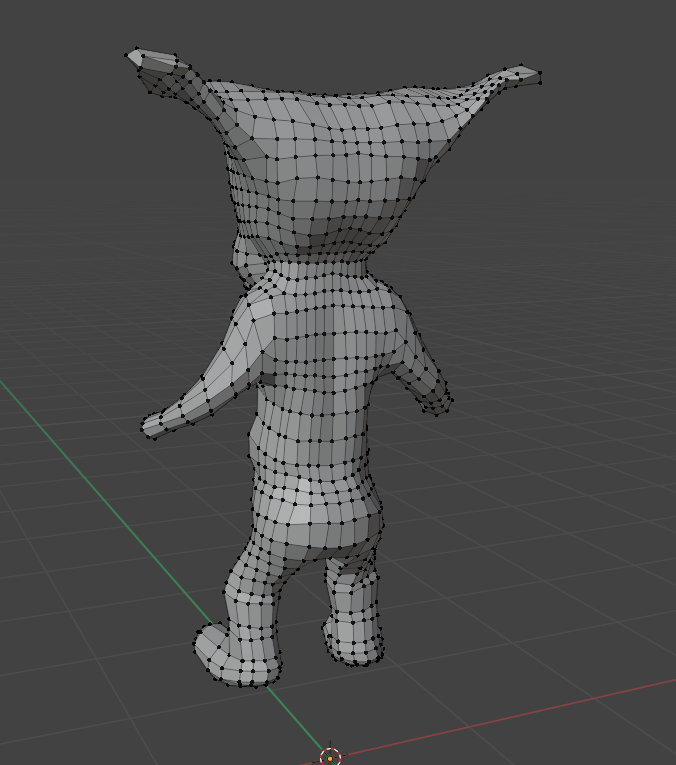Select the hand of the character's right arm
The height and width of the screenshot is (765, 676).
[437, 403]
